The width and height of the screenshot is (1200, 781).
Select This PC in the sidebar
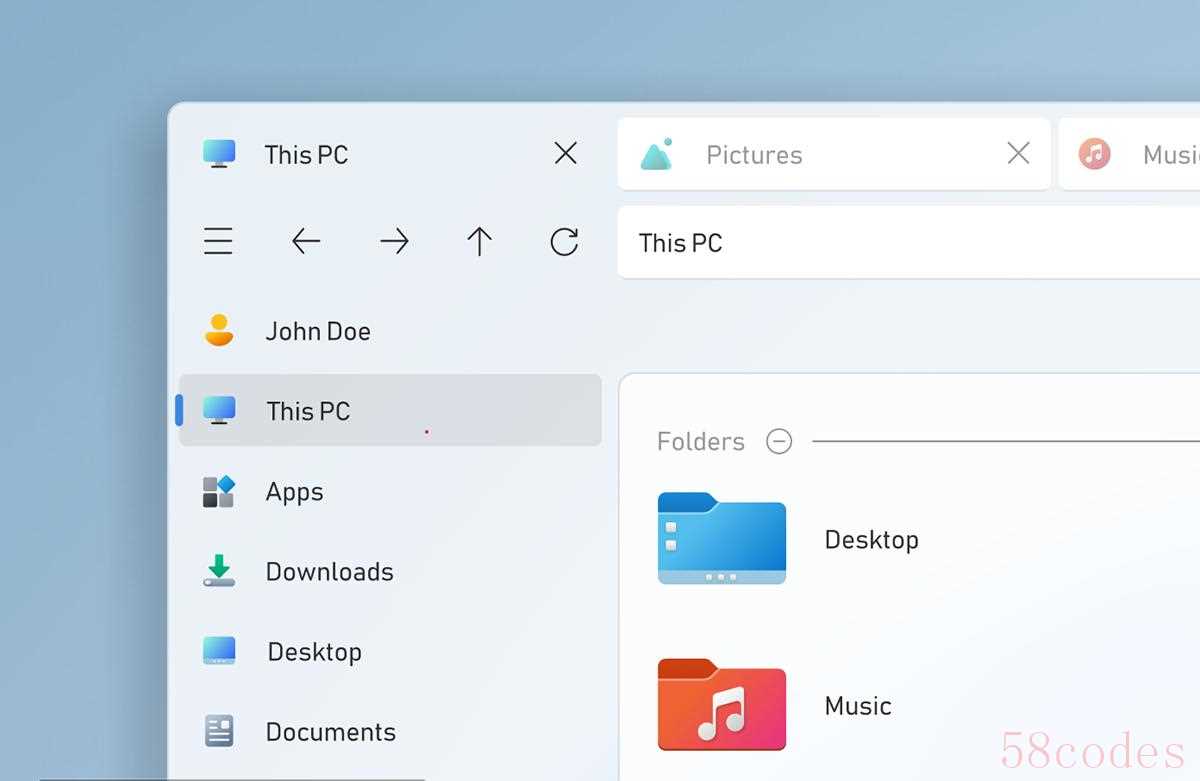(x=390, y=410)
